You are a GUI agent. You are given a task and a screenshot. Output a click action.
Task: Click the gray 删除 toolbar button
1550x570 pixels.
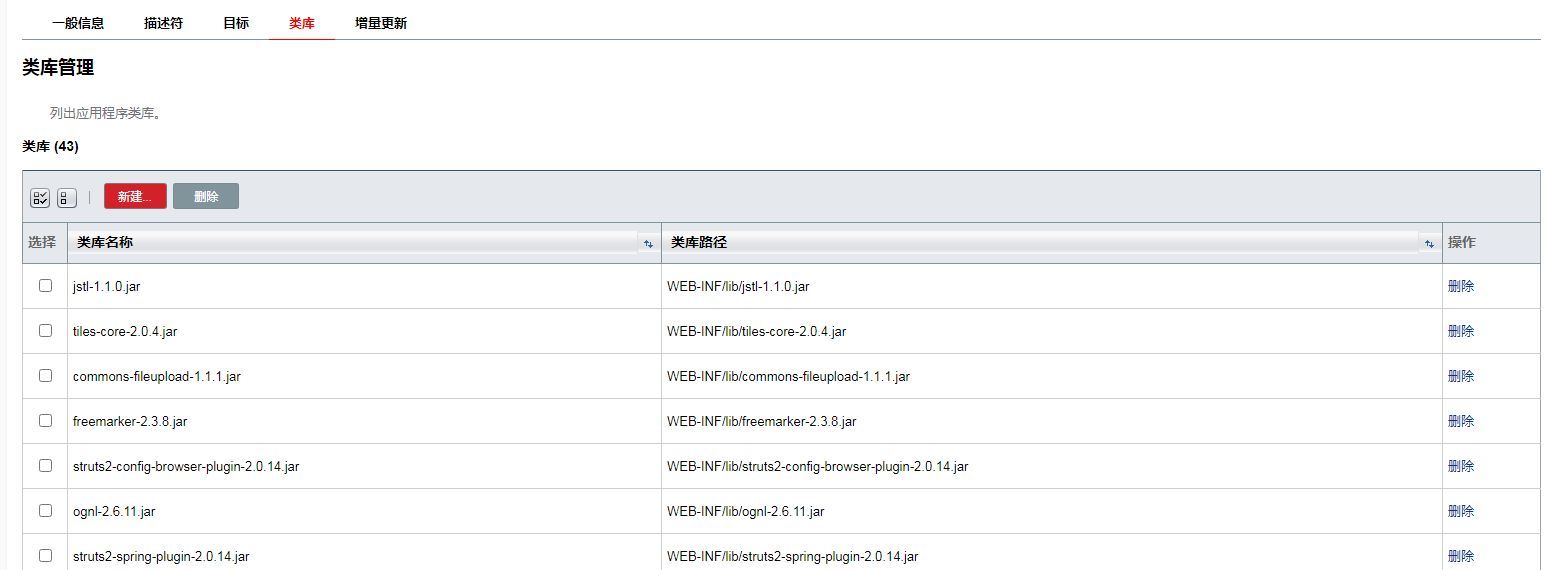(x=206, y=197)
